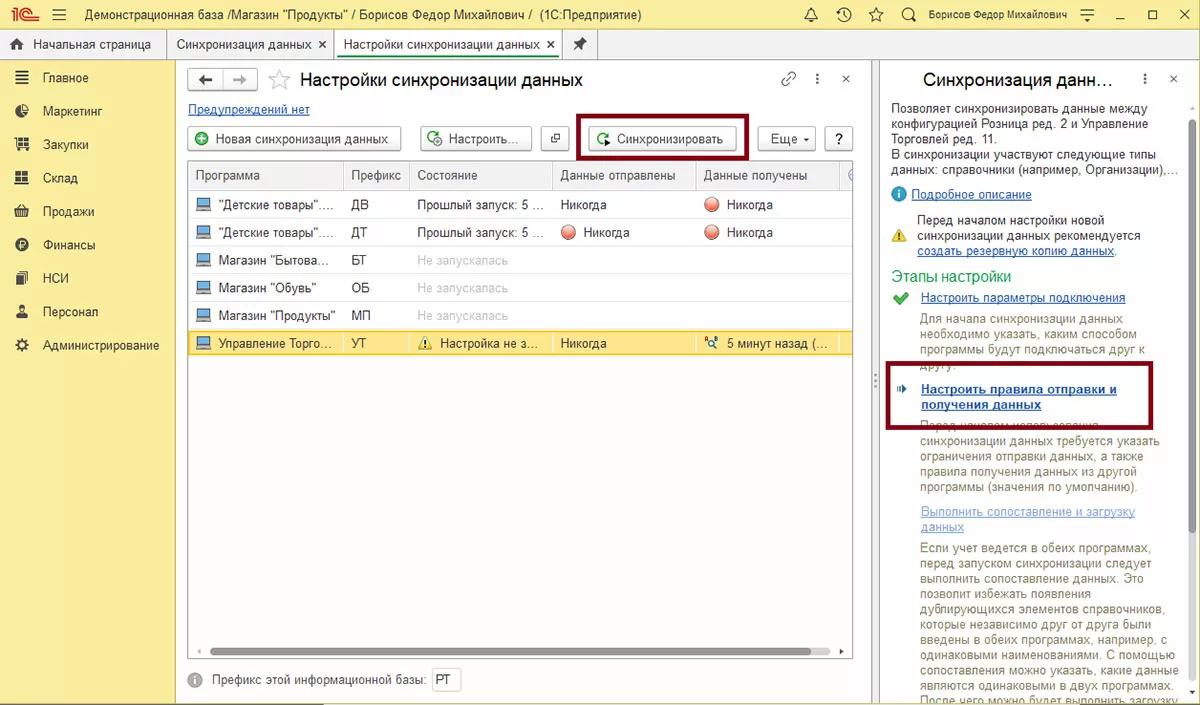Click the notifications bell icon
The image size is (1200, 705).
pyautogui.click(x=811, y=15)
